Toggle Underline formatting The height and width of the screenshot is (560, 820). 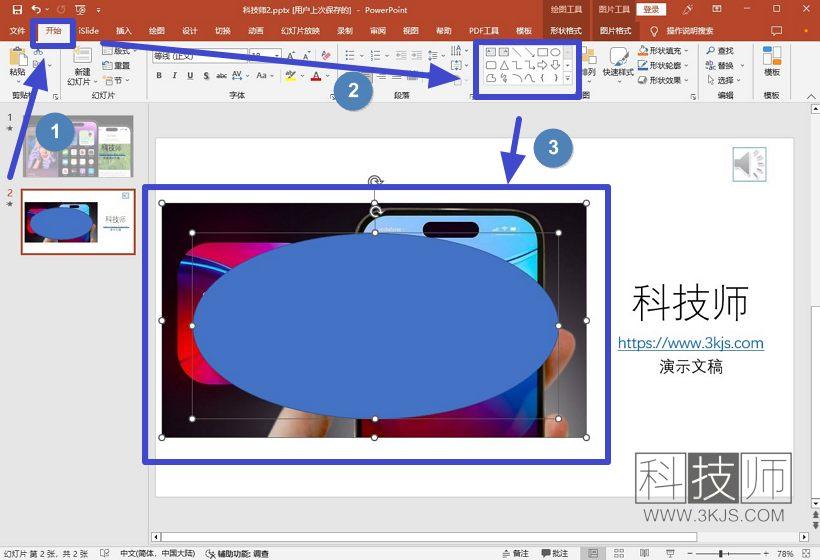pos(190,76)
